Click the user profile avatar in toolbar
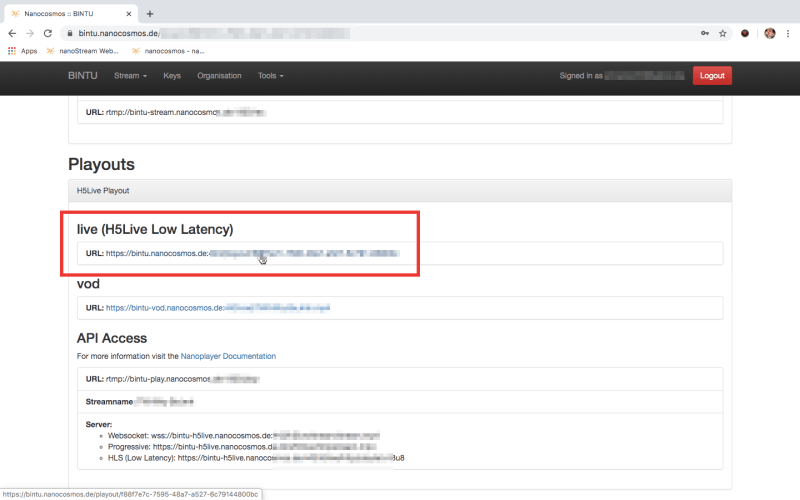The height and width of the screenshot is (500, 800). point(769,33)
